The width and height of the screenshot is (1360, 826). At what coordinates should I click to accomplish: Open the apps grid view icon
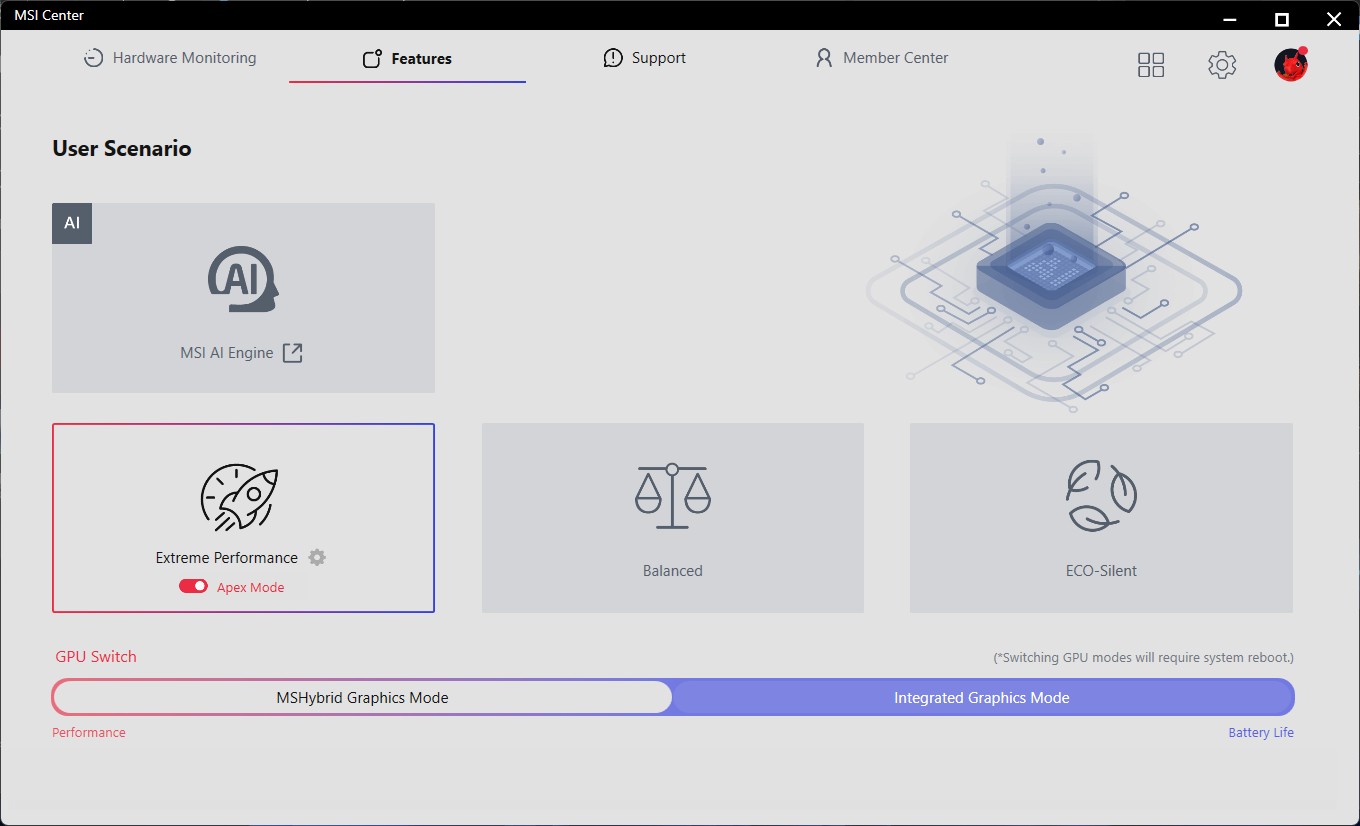pos(1151,65)
